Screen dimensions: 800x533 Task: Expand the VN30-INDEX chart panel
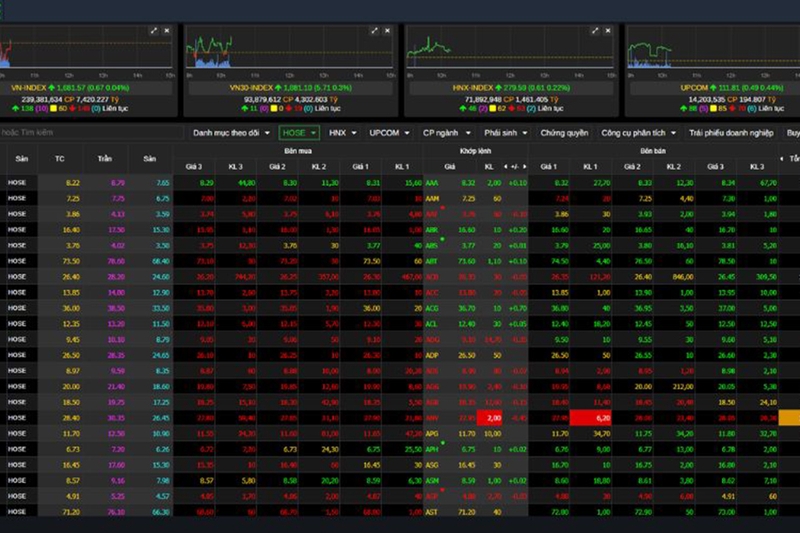[x=374, y=31]
